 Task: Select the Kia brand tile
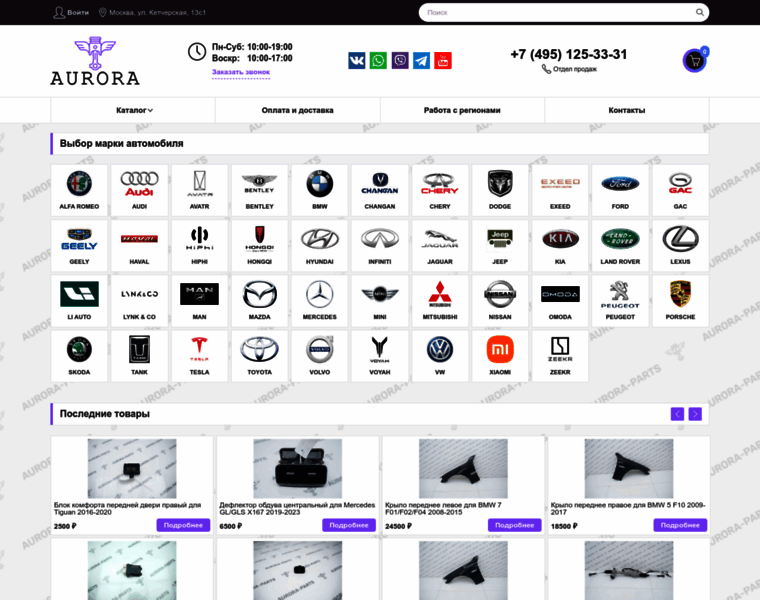pyautogui.click(x=560, y=245)
